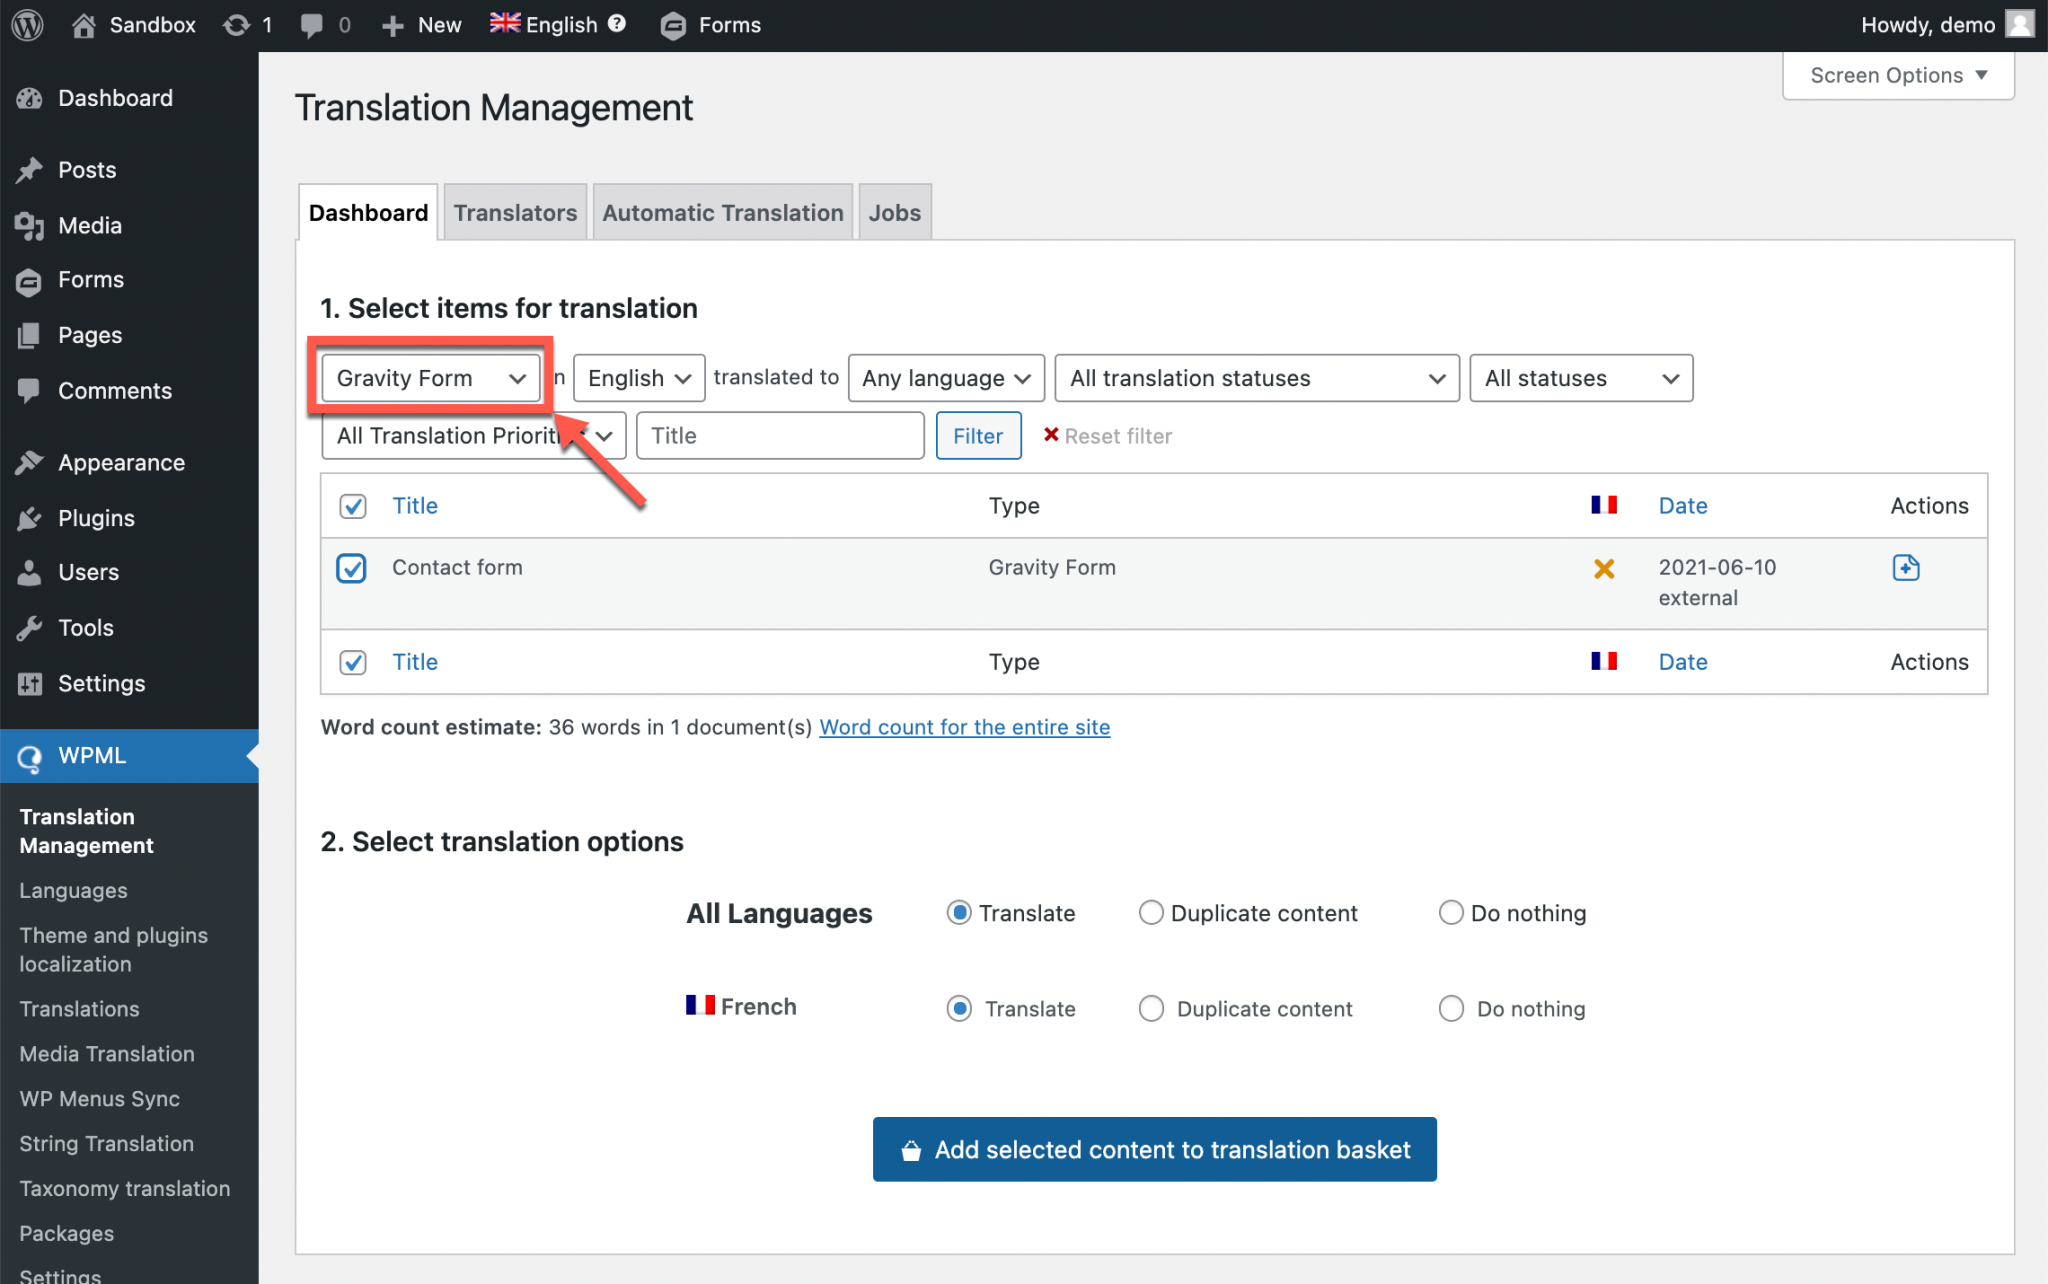The height and width of the screenshot is (1284, 2048).
Task: Open Word count for the entire site link
Action: pos(964,727)
